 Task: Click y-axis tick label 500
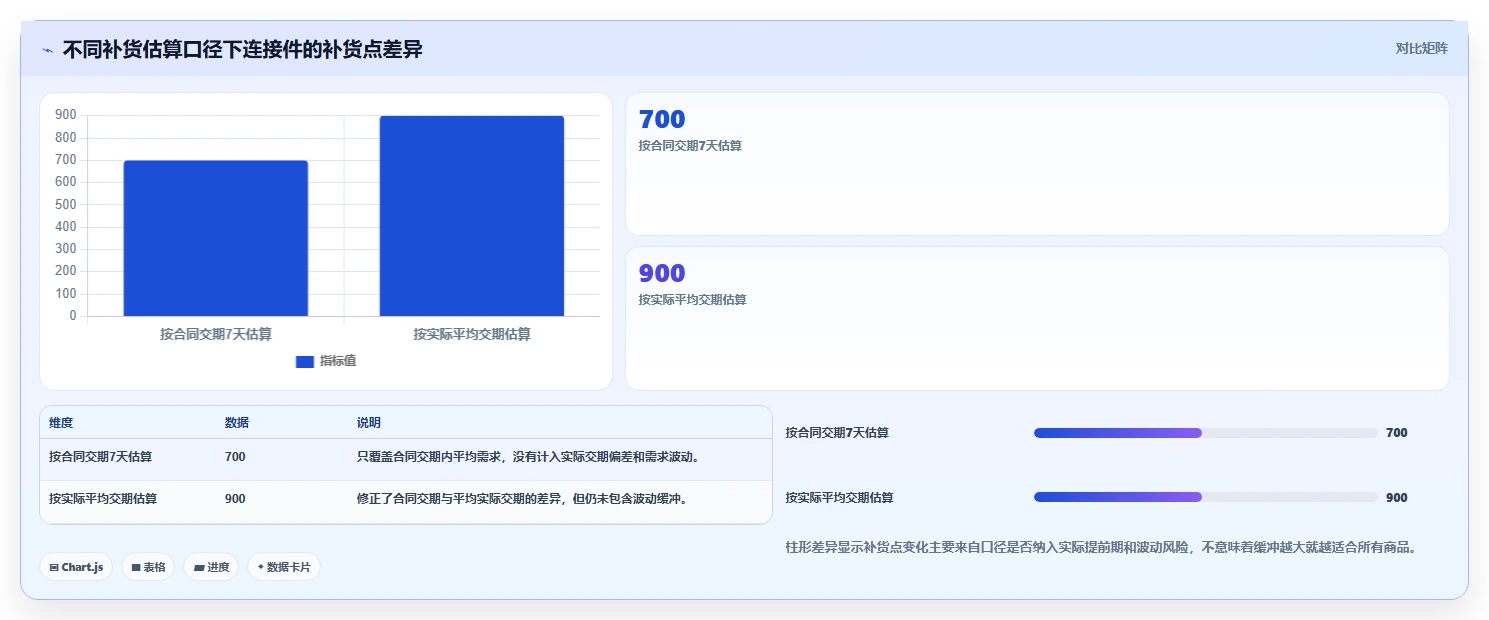66,204
